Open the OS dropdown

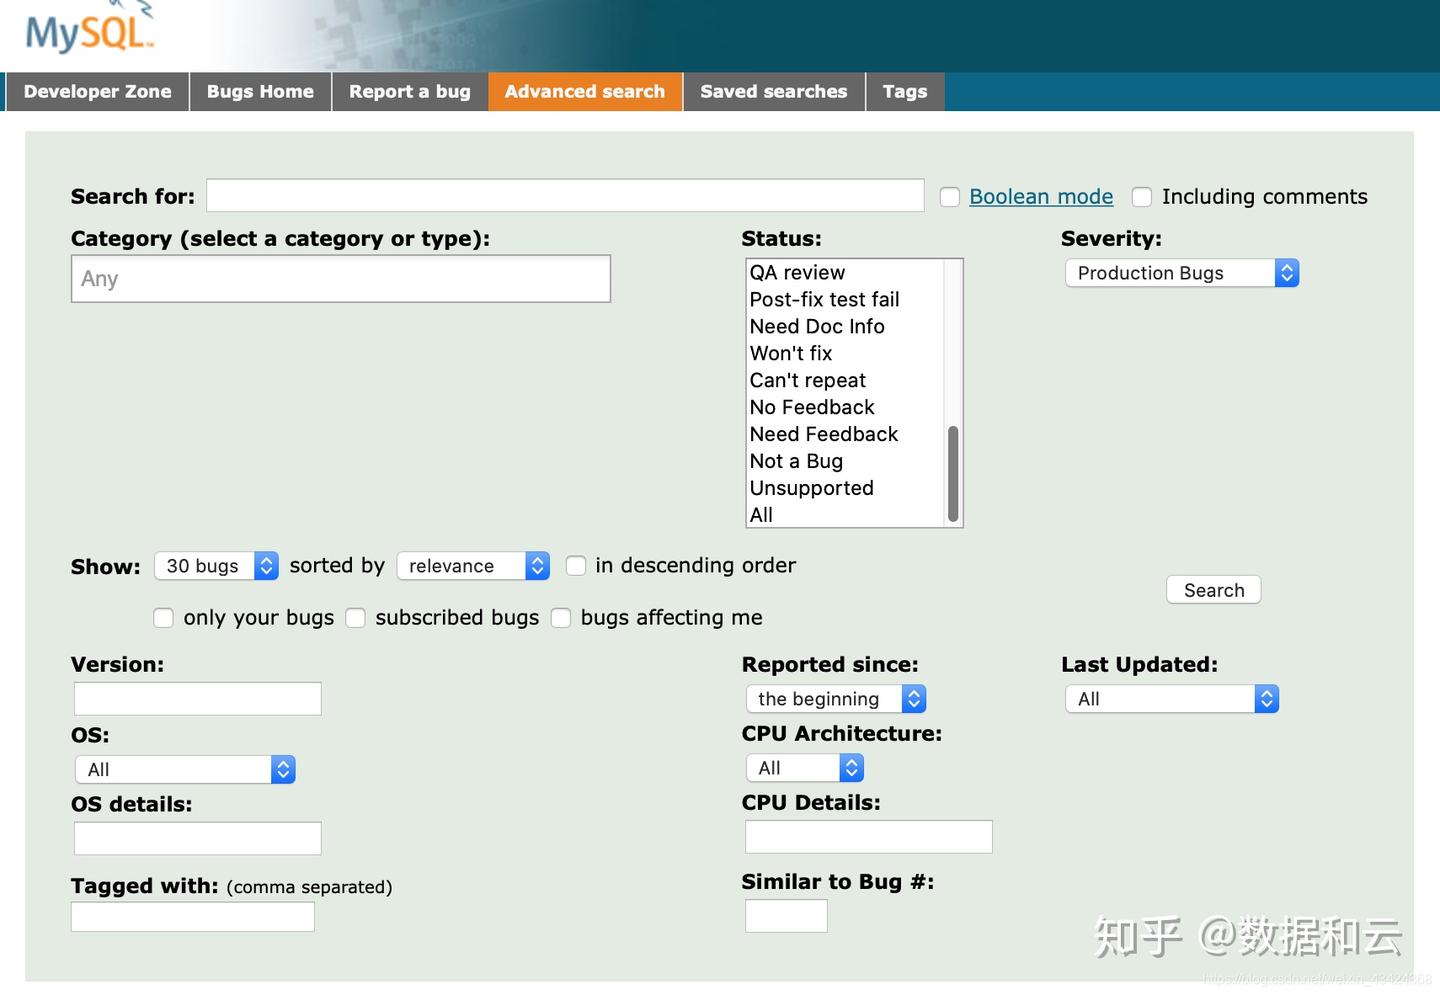point(184,769)
